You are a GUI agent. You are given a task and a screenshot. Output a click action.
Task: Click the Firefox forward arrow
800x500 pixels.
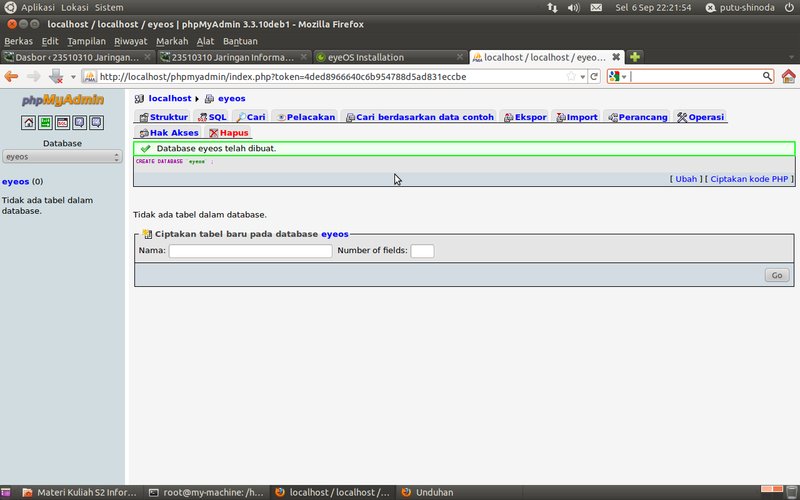tap(33, 77)
